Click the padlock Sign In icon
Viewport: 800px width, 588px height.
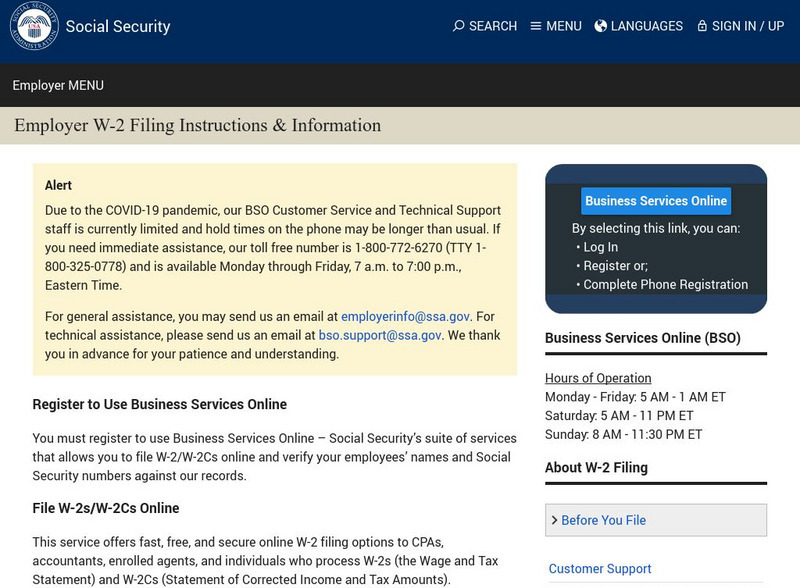click(x=704, y=26)
